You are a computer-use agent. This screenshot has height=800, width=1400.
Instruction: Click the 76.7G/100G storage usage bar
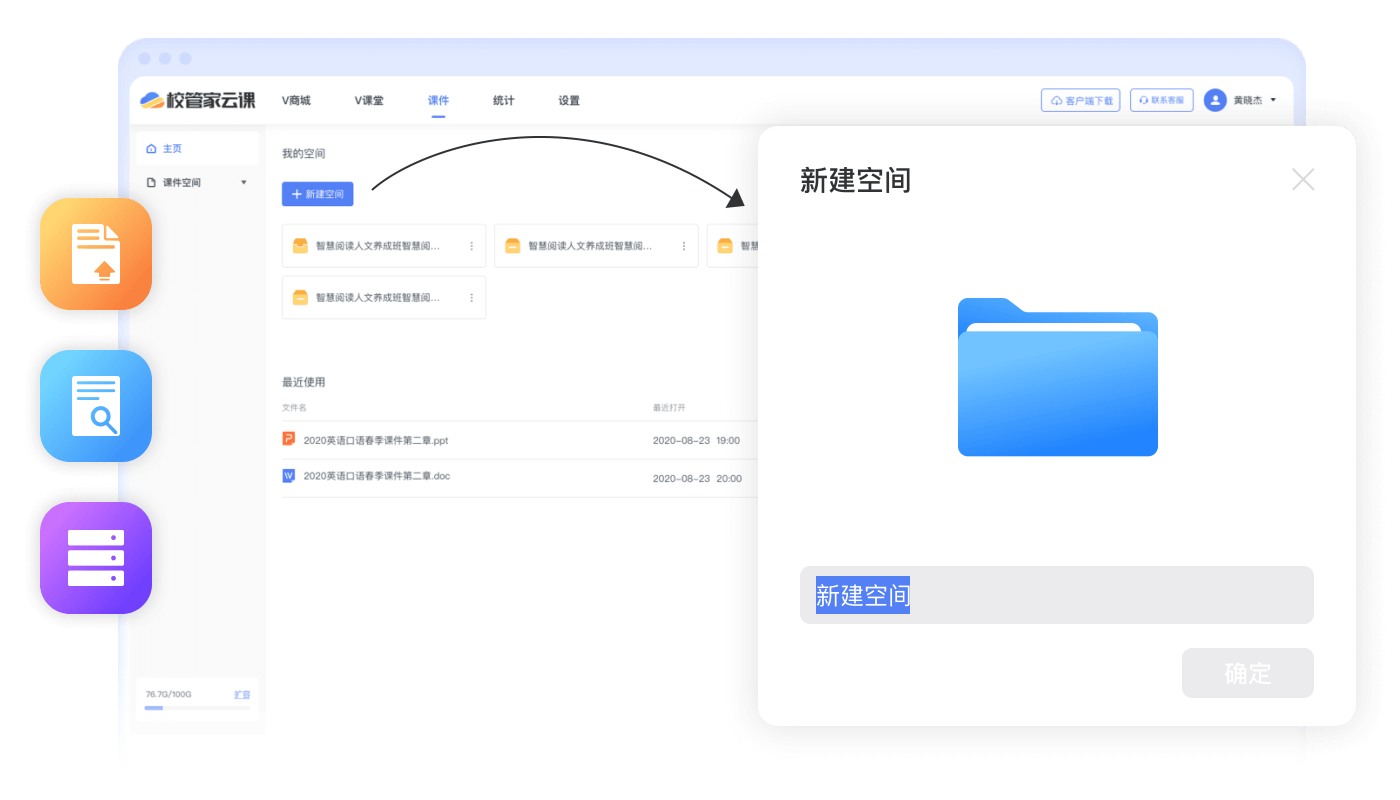click(x=197, y=707)
